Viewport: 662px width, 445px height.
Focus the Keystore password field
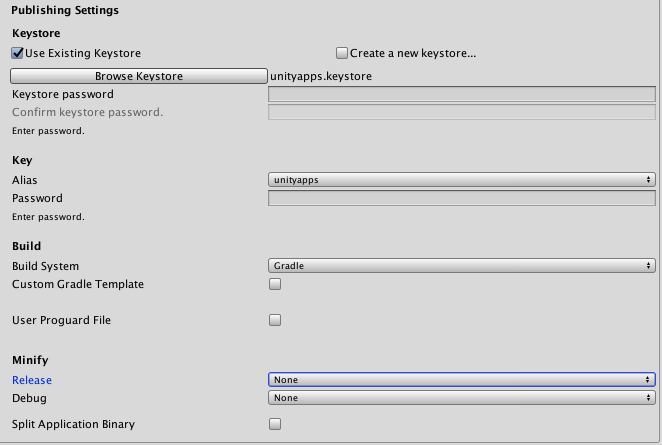pos(461,94)
